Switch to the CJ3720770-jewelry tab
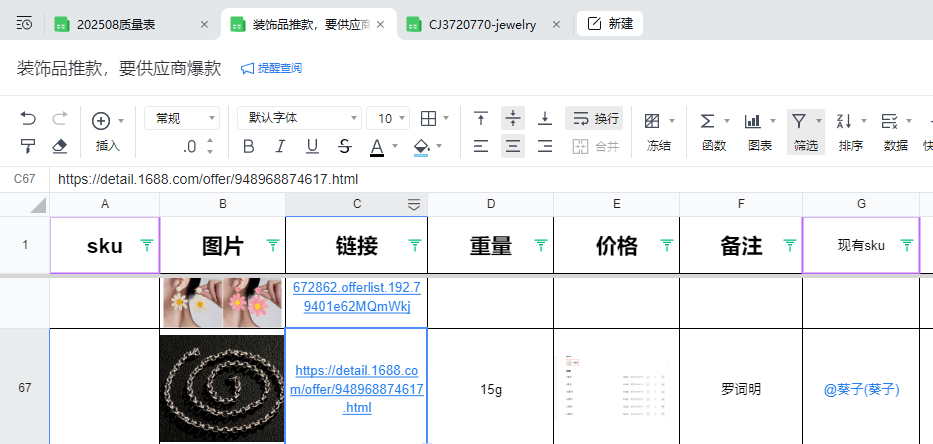 coord(480,24)
